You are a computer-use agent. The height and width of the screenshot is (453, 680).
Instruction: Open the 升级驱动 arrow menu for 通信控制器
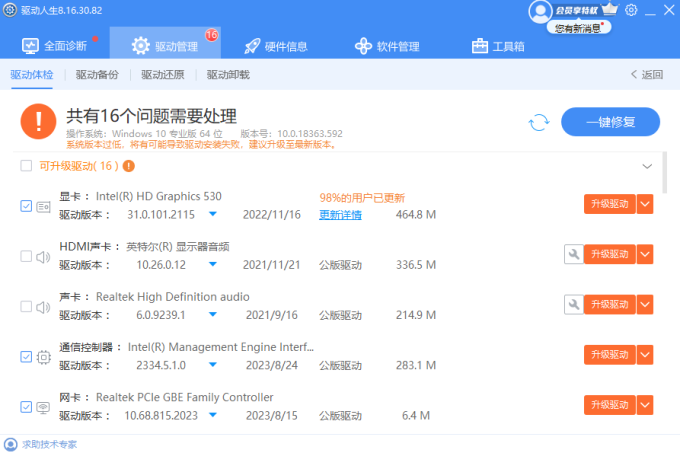click(x=645, y=355)
